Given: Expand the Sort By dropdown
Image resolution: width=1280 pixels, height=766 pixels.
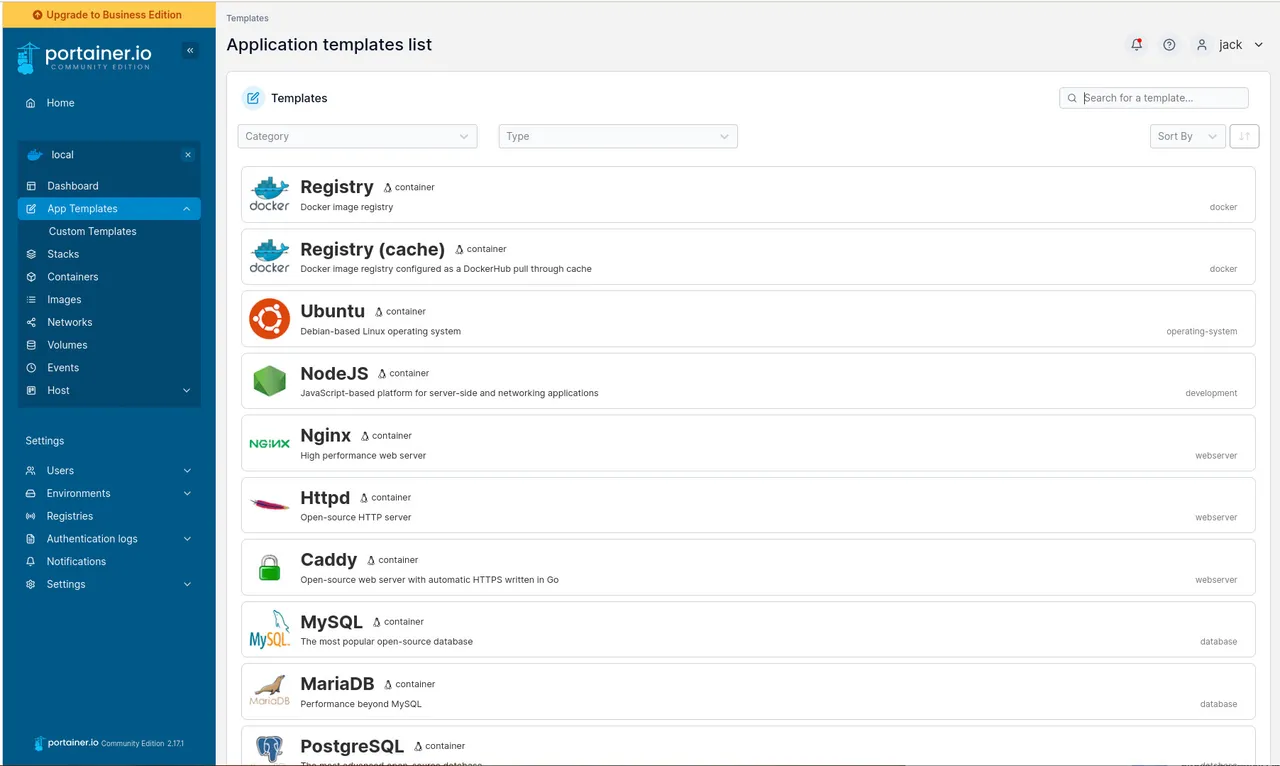Looking at the screenshot, I should point(1187,136).
